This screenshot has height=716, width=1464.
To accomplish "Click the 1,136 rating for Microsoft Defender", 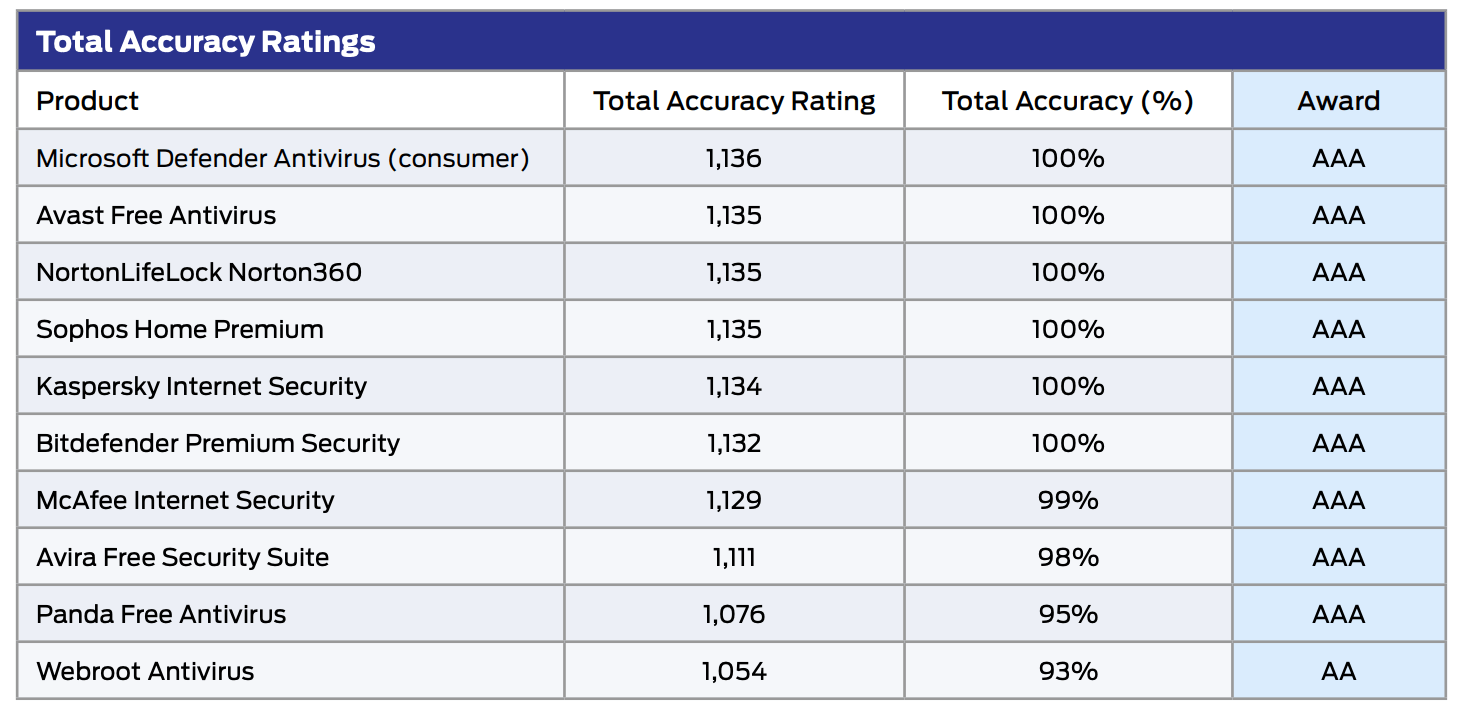I will (734, 158).
